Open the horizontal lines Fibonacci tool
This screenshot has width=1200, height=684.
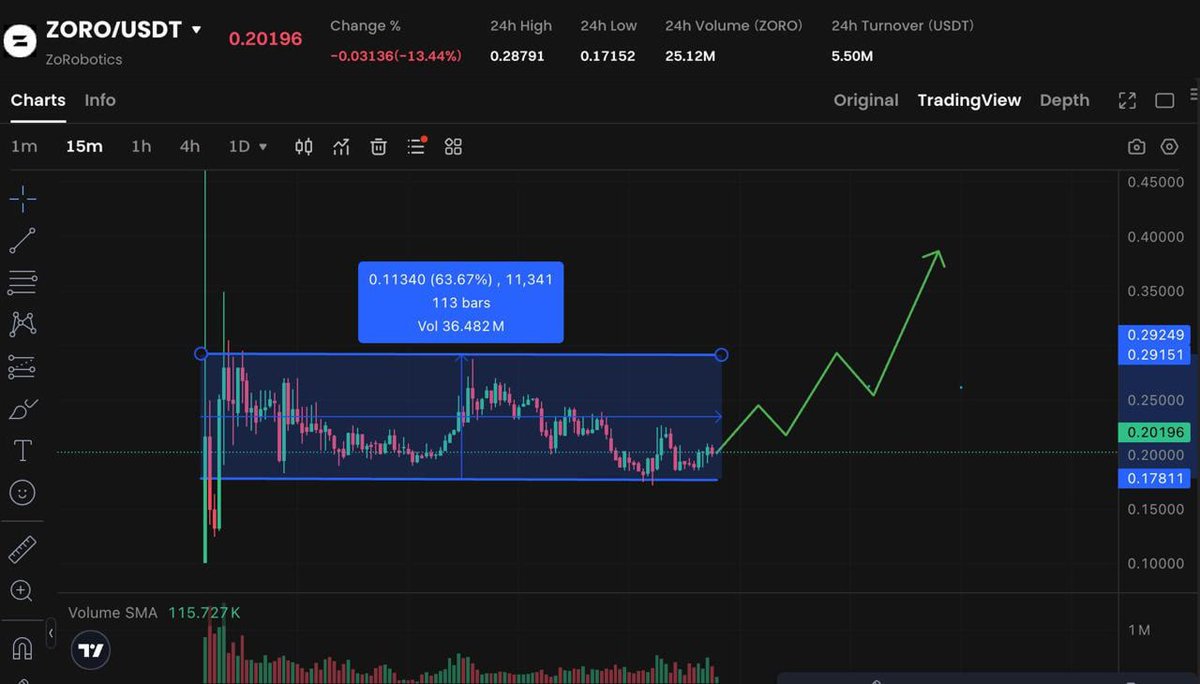point(22,283)
